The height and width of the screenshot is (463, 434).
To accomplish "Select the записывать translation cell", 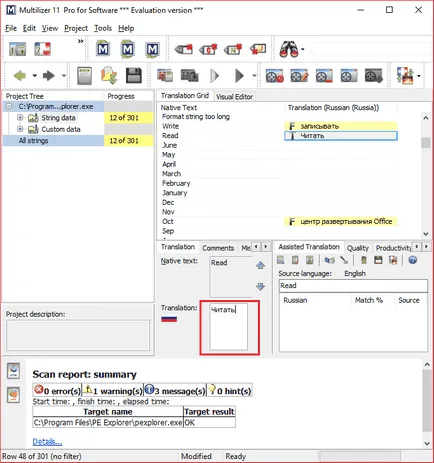I will (341, 126).
